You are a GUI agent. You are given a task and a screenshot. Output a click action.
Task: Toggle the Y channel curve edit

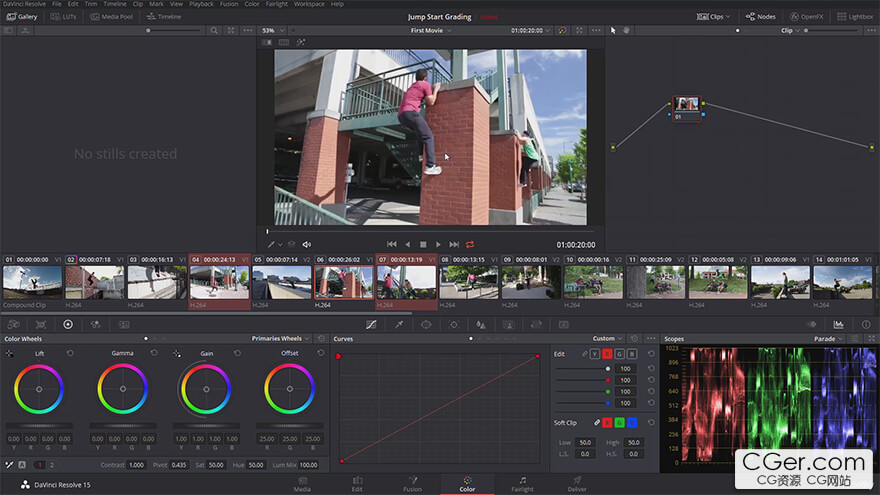(595, 354)
